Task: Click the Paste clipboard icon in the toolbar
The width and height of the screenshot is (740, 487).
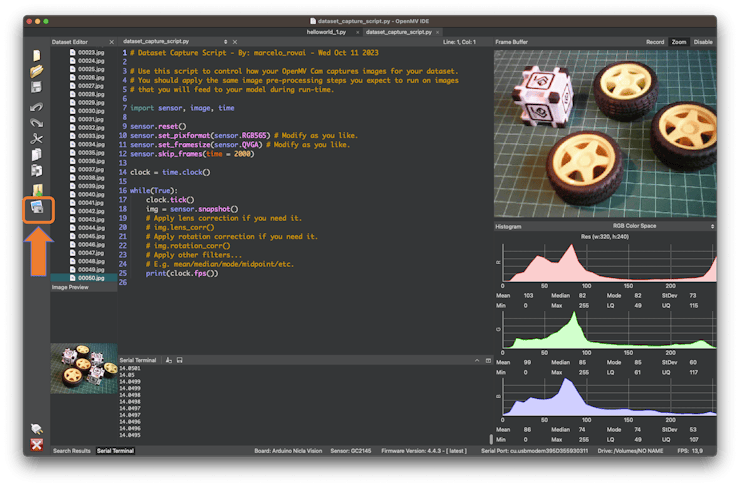Action: pos(37,171)
